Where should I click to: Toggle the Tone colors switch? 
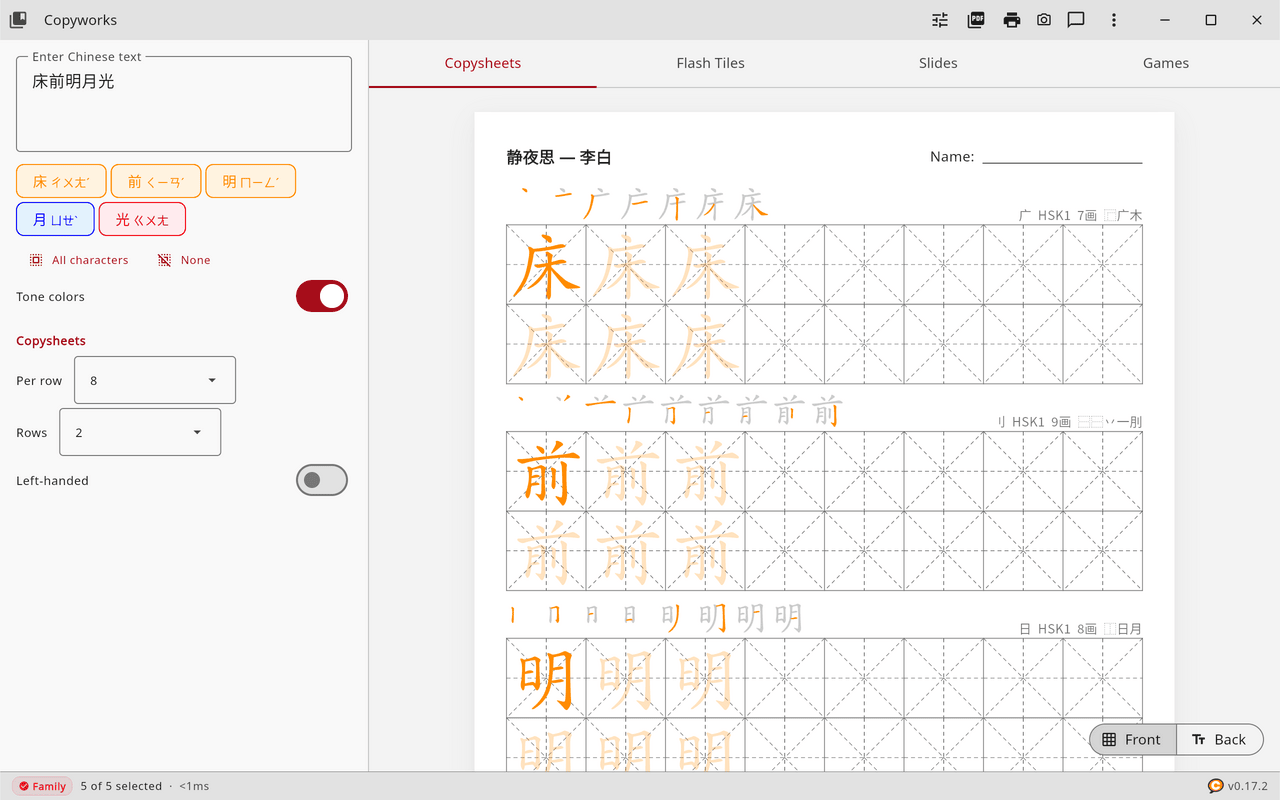pos(322,296)
